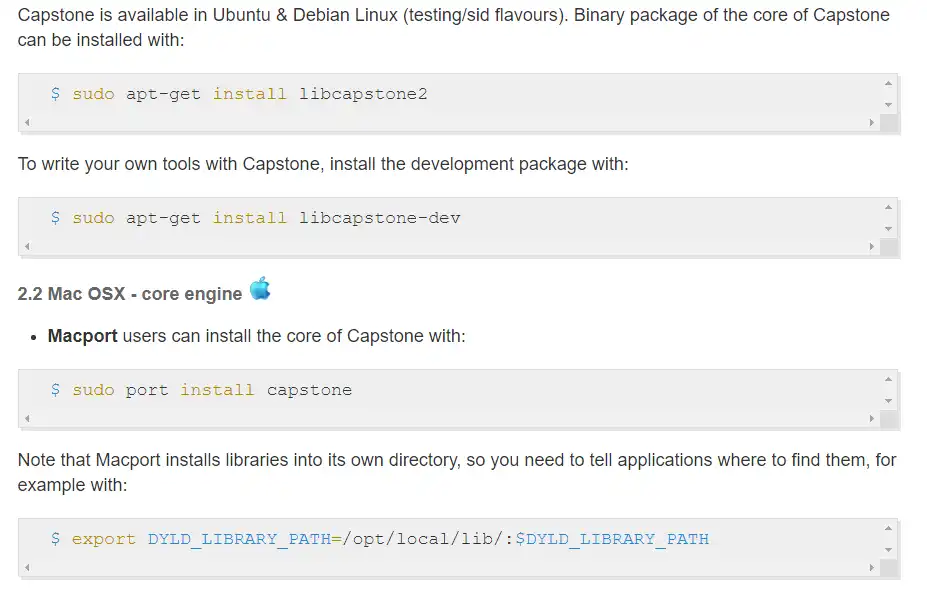
Task: Click the "2.2 Mac OSX - core engine" heading
Action: 130,294
